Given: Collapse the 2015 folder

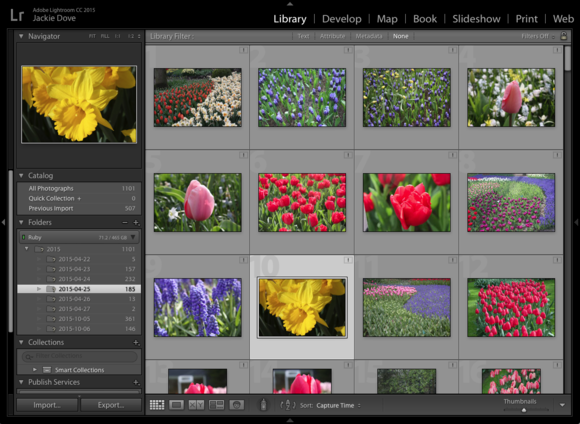Looking at the screenshot, I should tap(27, 249).
